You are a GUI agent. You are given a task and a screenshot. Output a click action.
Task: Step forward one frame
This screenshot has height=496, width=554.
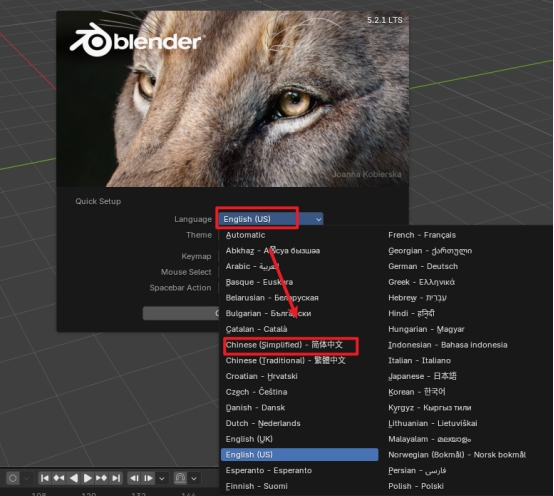[x=148, y=478]
